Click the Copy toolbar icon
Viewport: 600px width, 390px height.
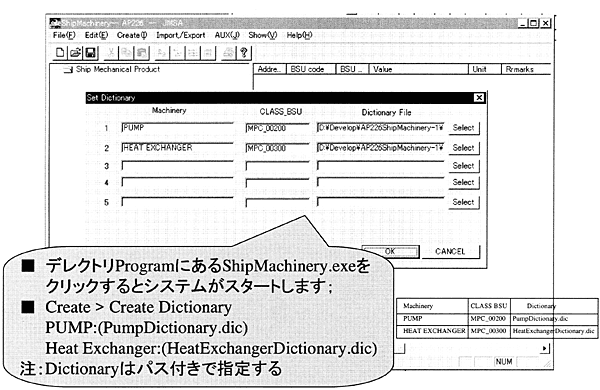(x=126, y=53)
